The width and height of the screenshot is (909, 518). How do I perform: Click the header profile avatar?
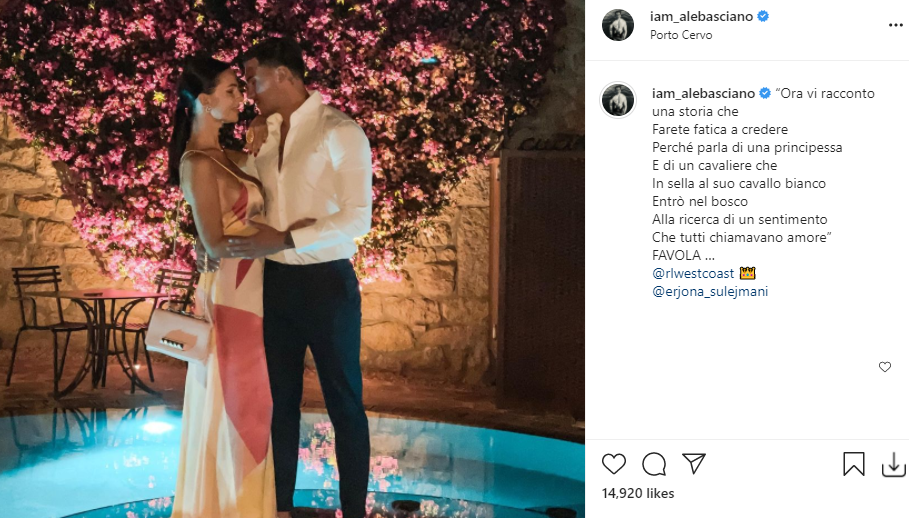(618, 25)
